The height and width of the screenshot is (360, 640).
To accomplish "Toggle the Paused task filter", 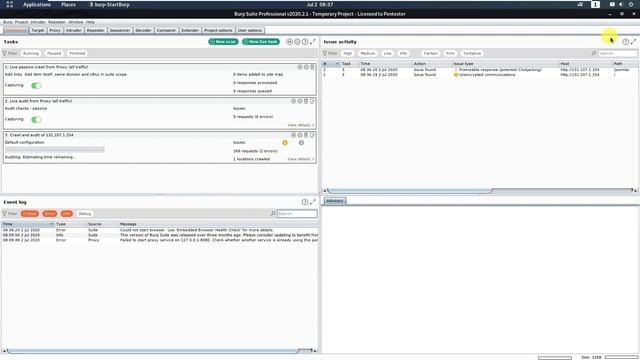I will 53,53.
